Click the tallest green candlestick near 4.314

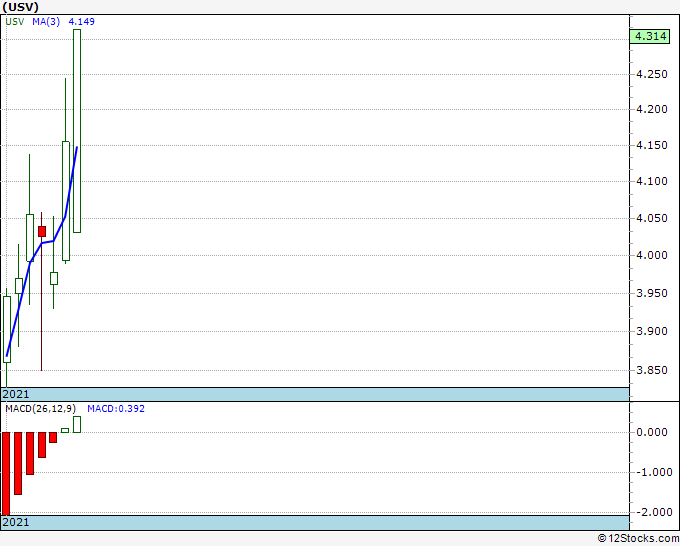click(77, 131)
